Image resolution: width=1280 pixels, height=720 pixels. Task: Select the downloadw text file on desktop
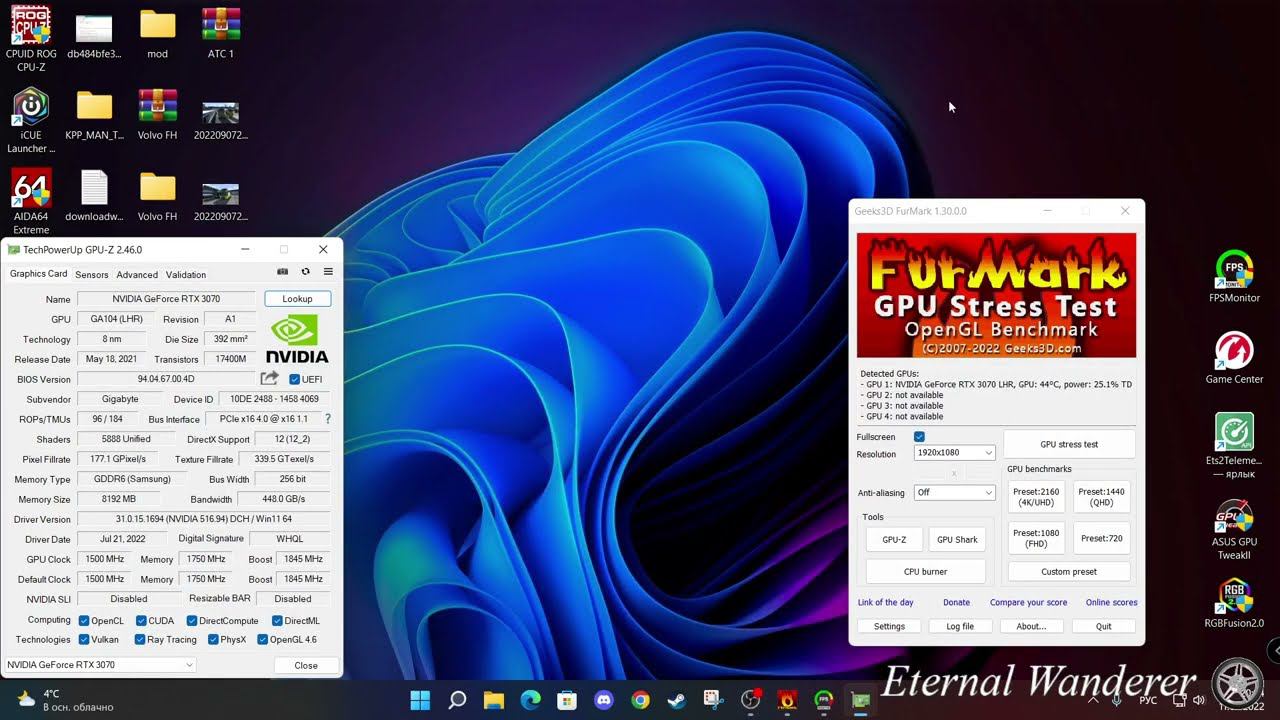coord(94,195)
